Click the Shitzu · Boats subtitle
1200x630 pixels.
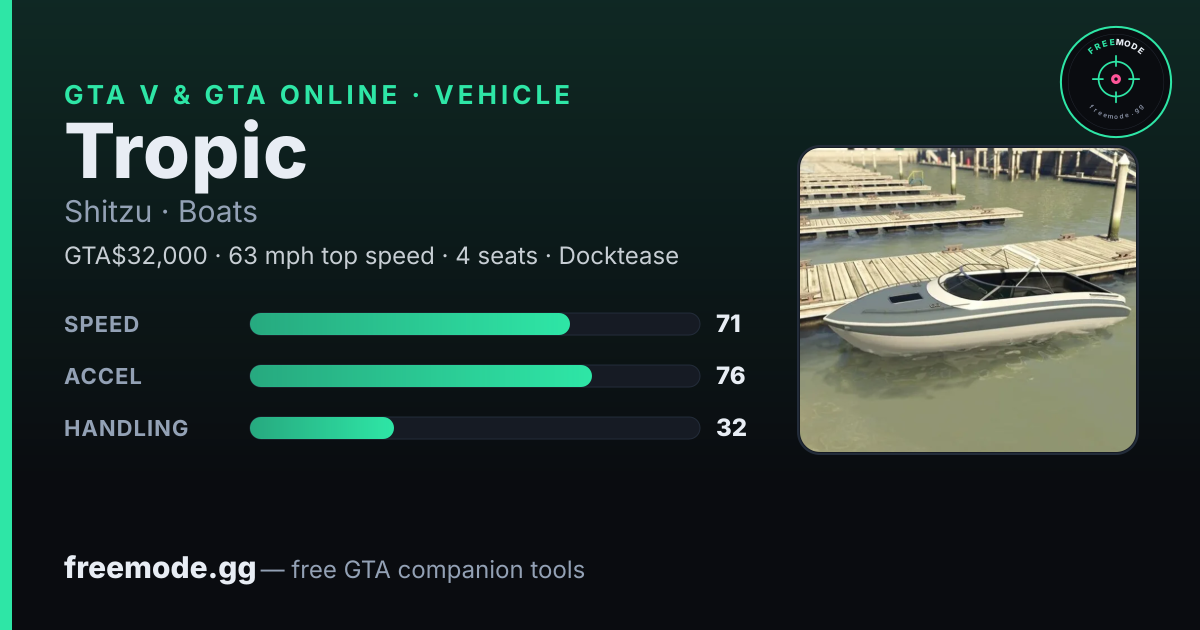161,212
